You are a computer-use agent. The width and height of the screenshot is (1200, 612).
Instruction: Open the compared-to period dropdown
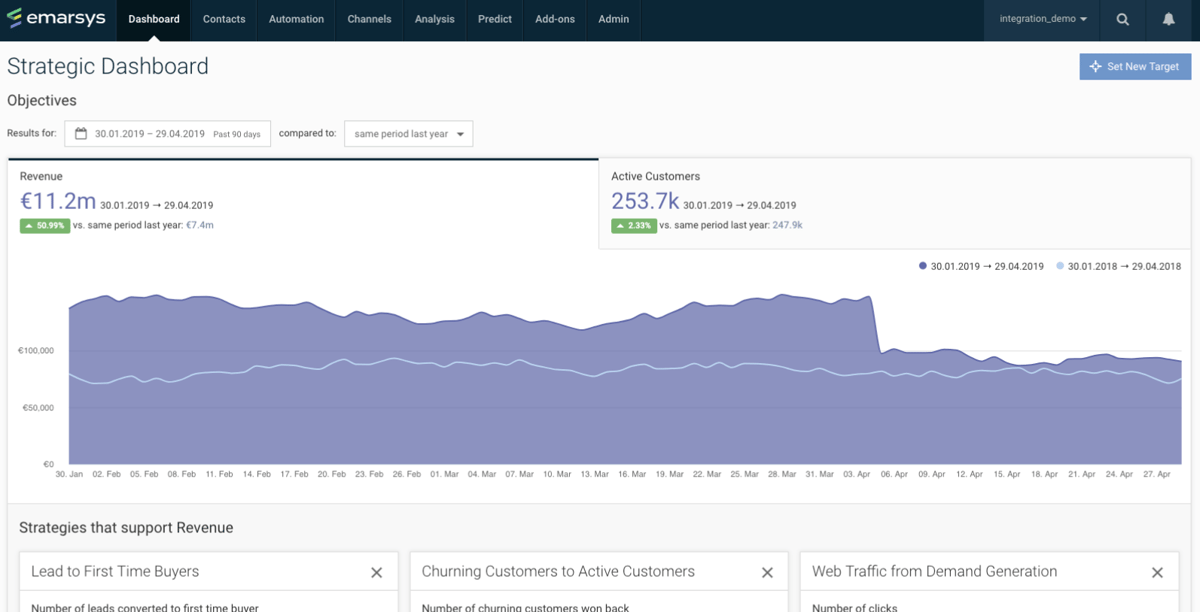(x=408, y=133)
